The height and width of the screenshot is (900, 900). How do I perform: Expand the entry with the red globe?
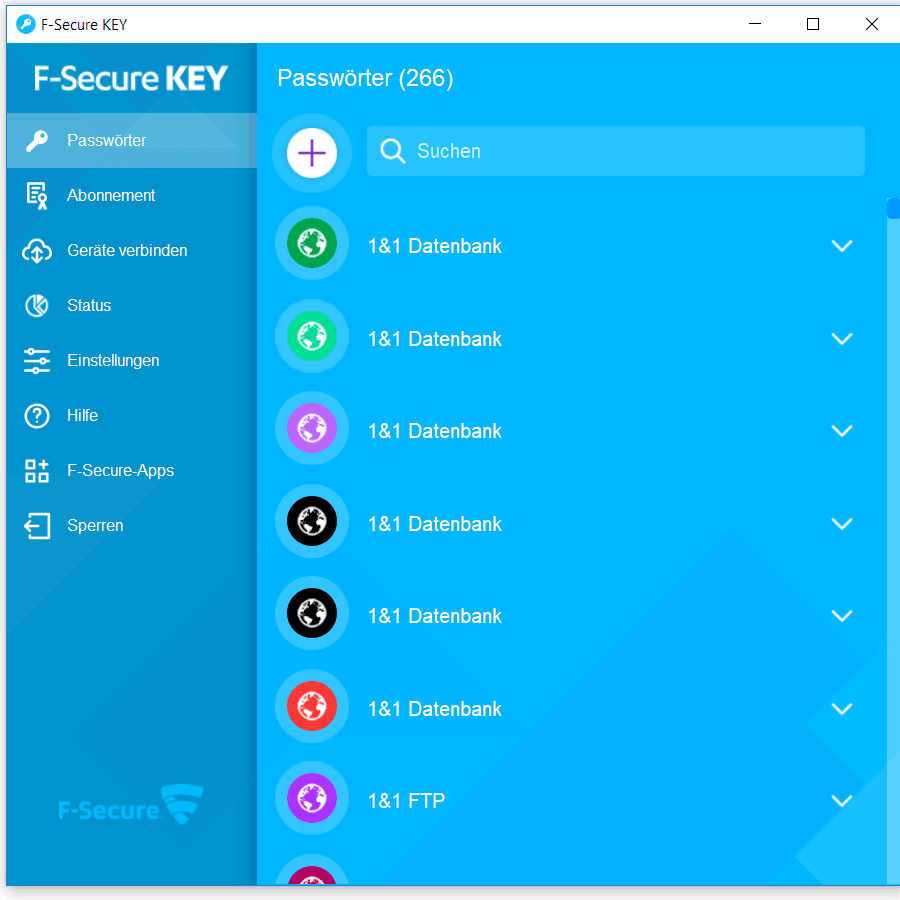point(841,709)
